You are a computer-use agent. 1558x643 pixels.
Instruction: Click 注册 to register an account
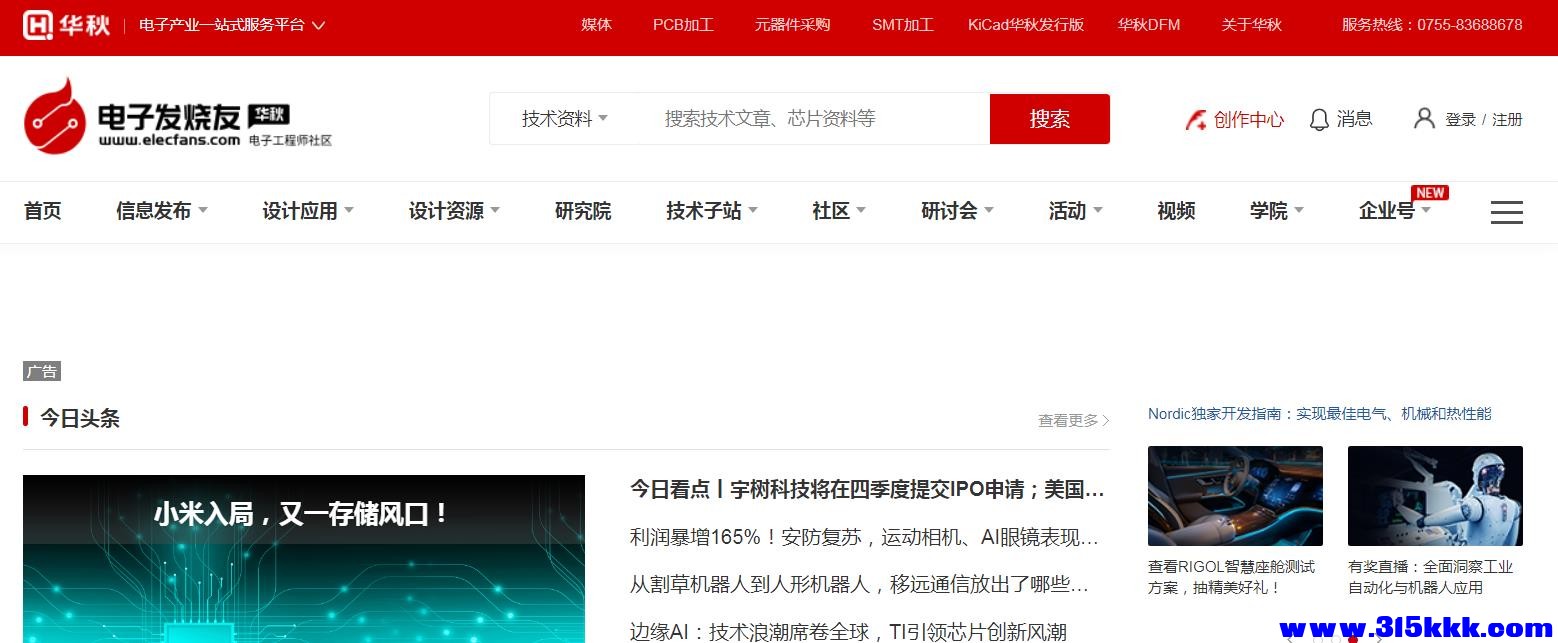(x=1507, y=118)
